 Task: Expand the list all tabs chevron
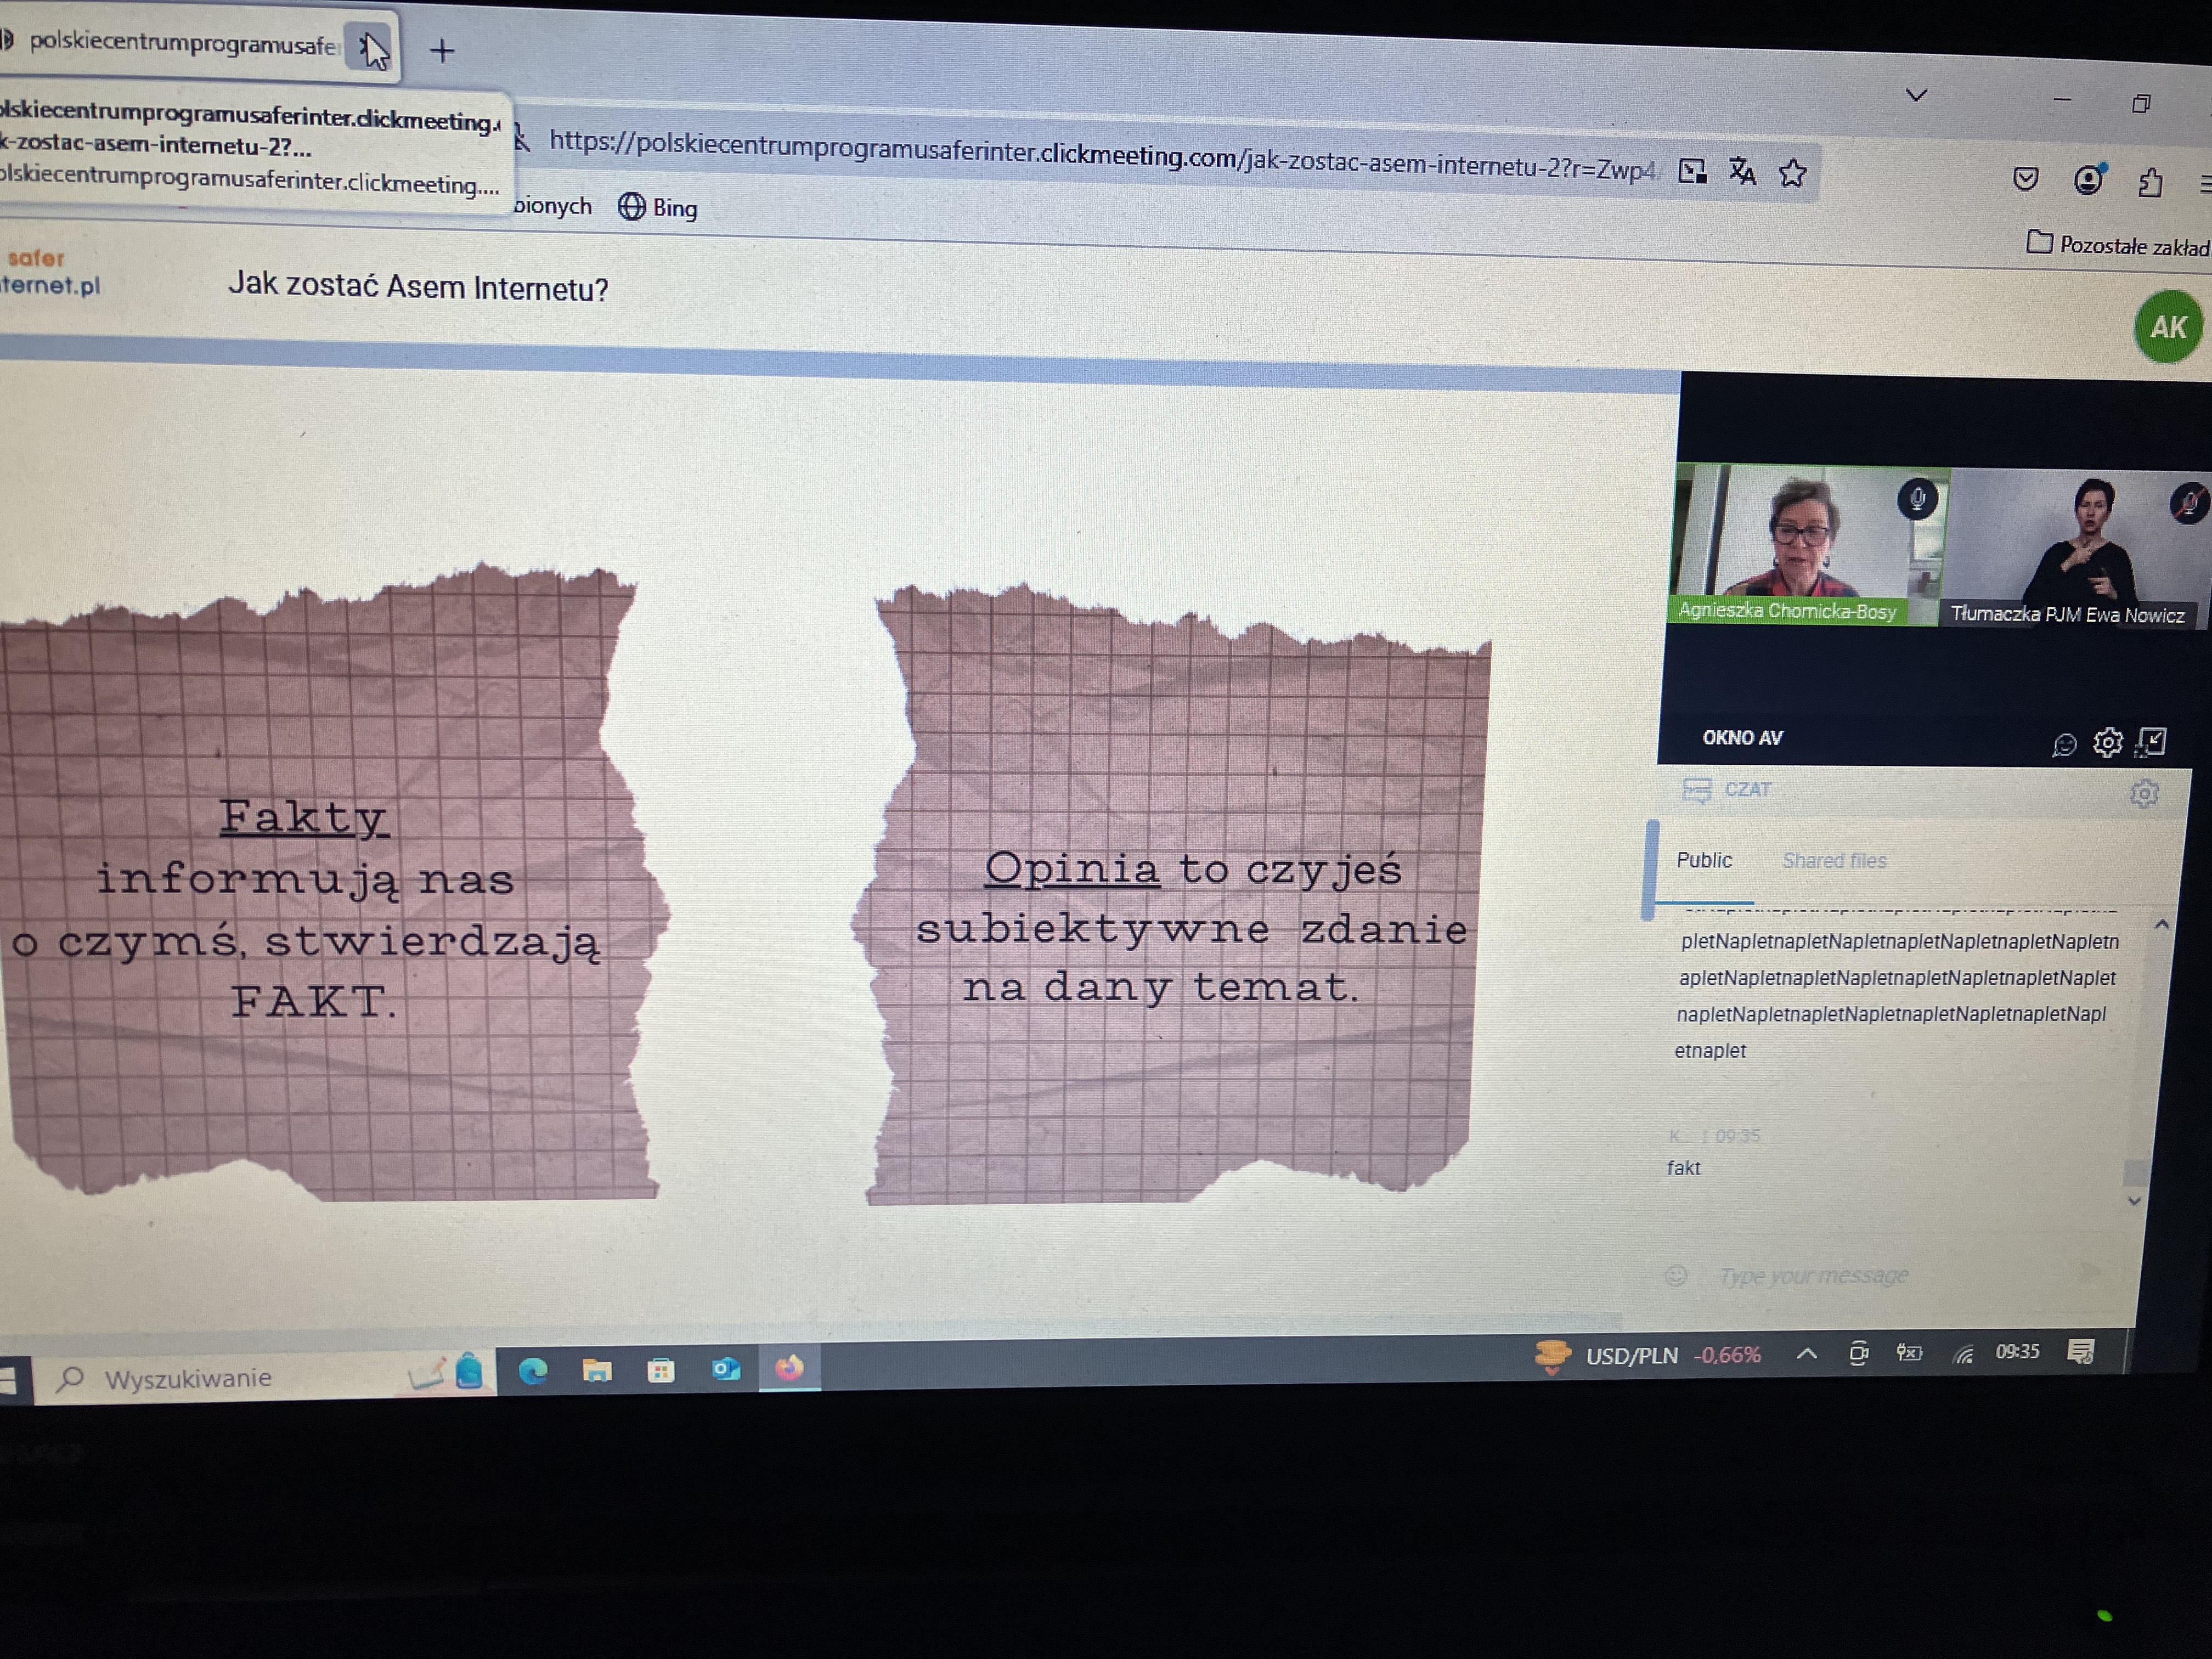coord(1916,95)
